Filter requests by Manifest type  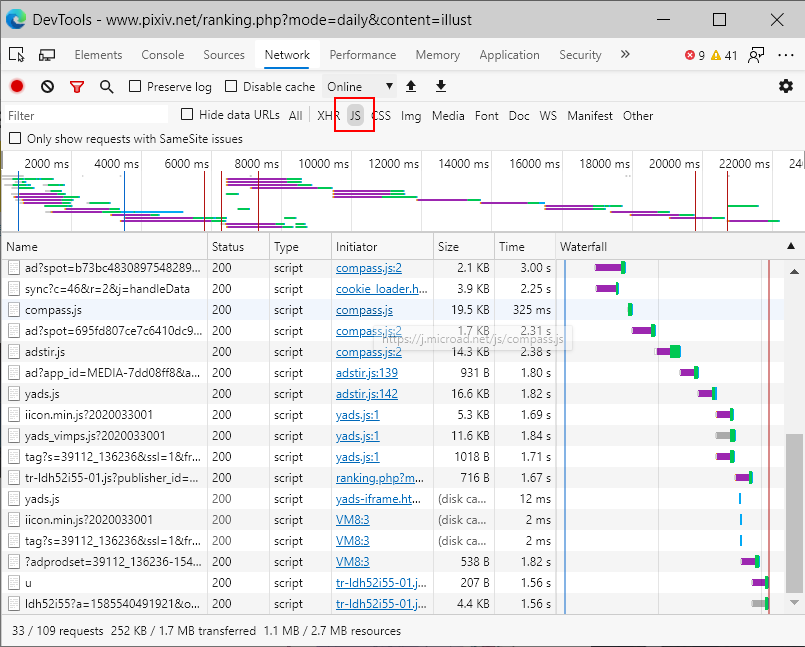[x=589, y=116]
